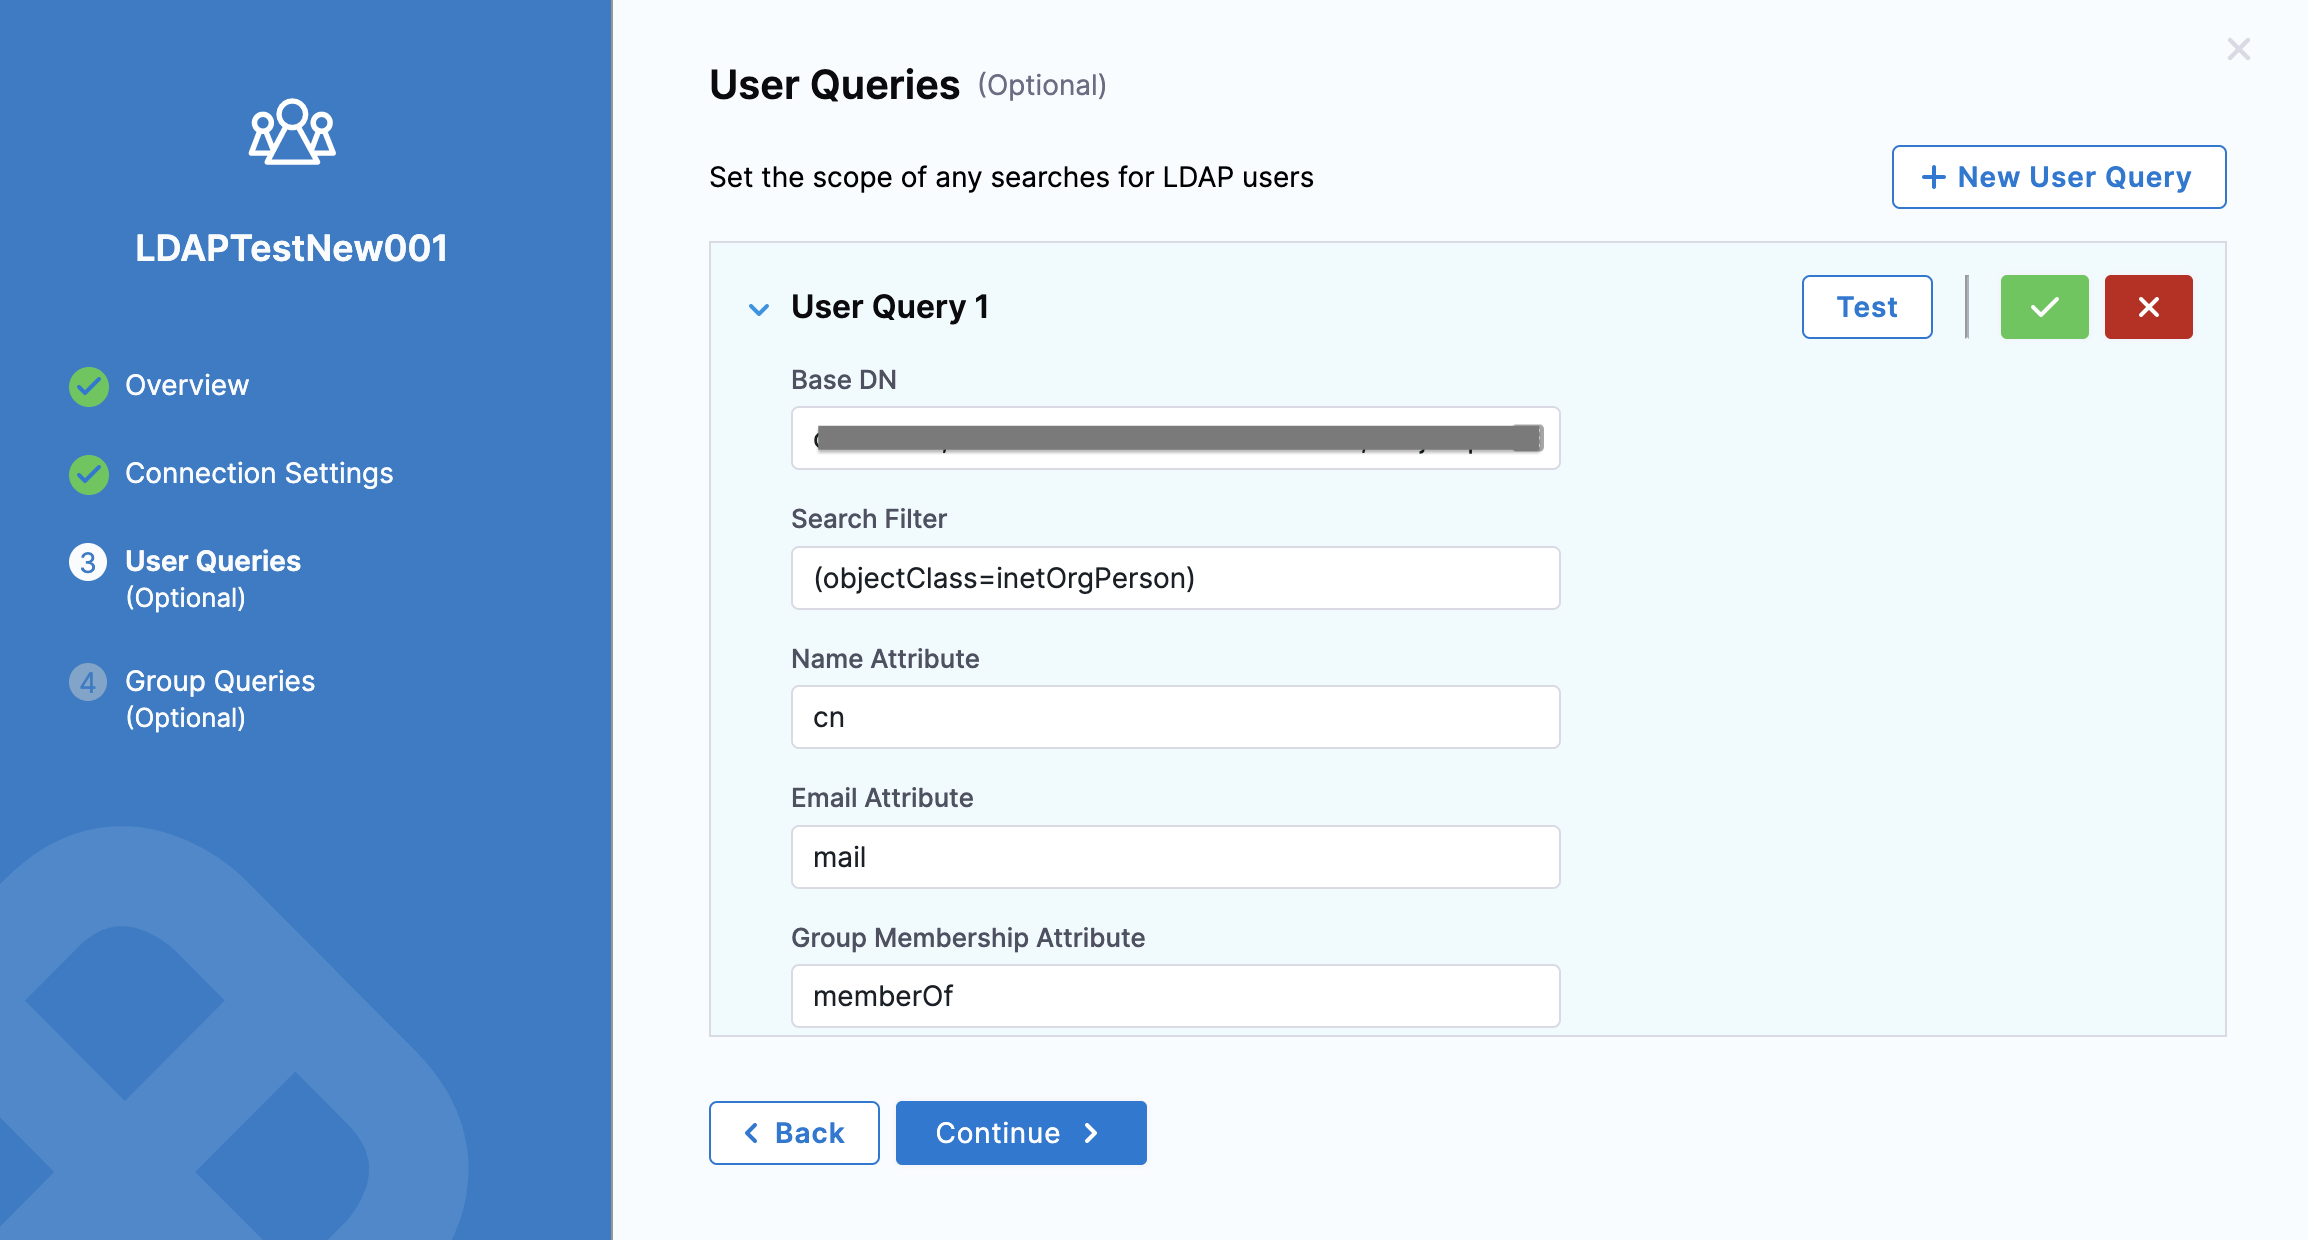Click the red X delete query button

point(2148,307)
